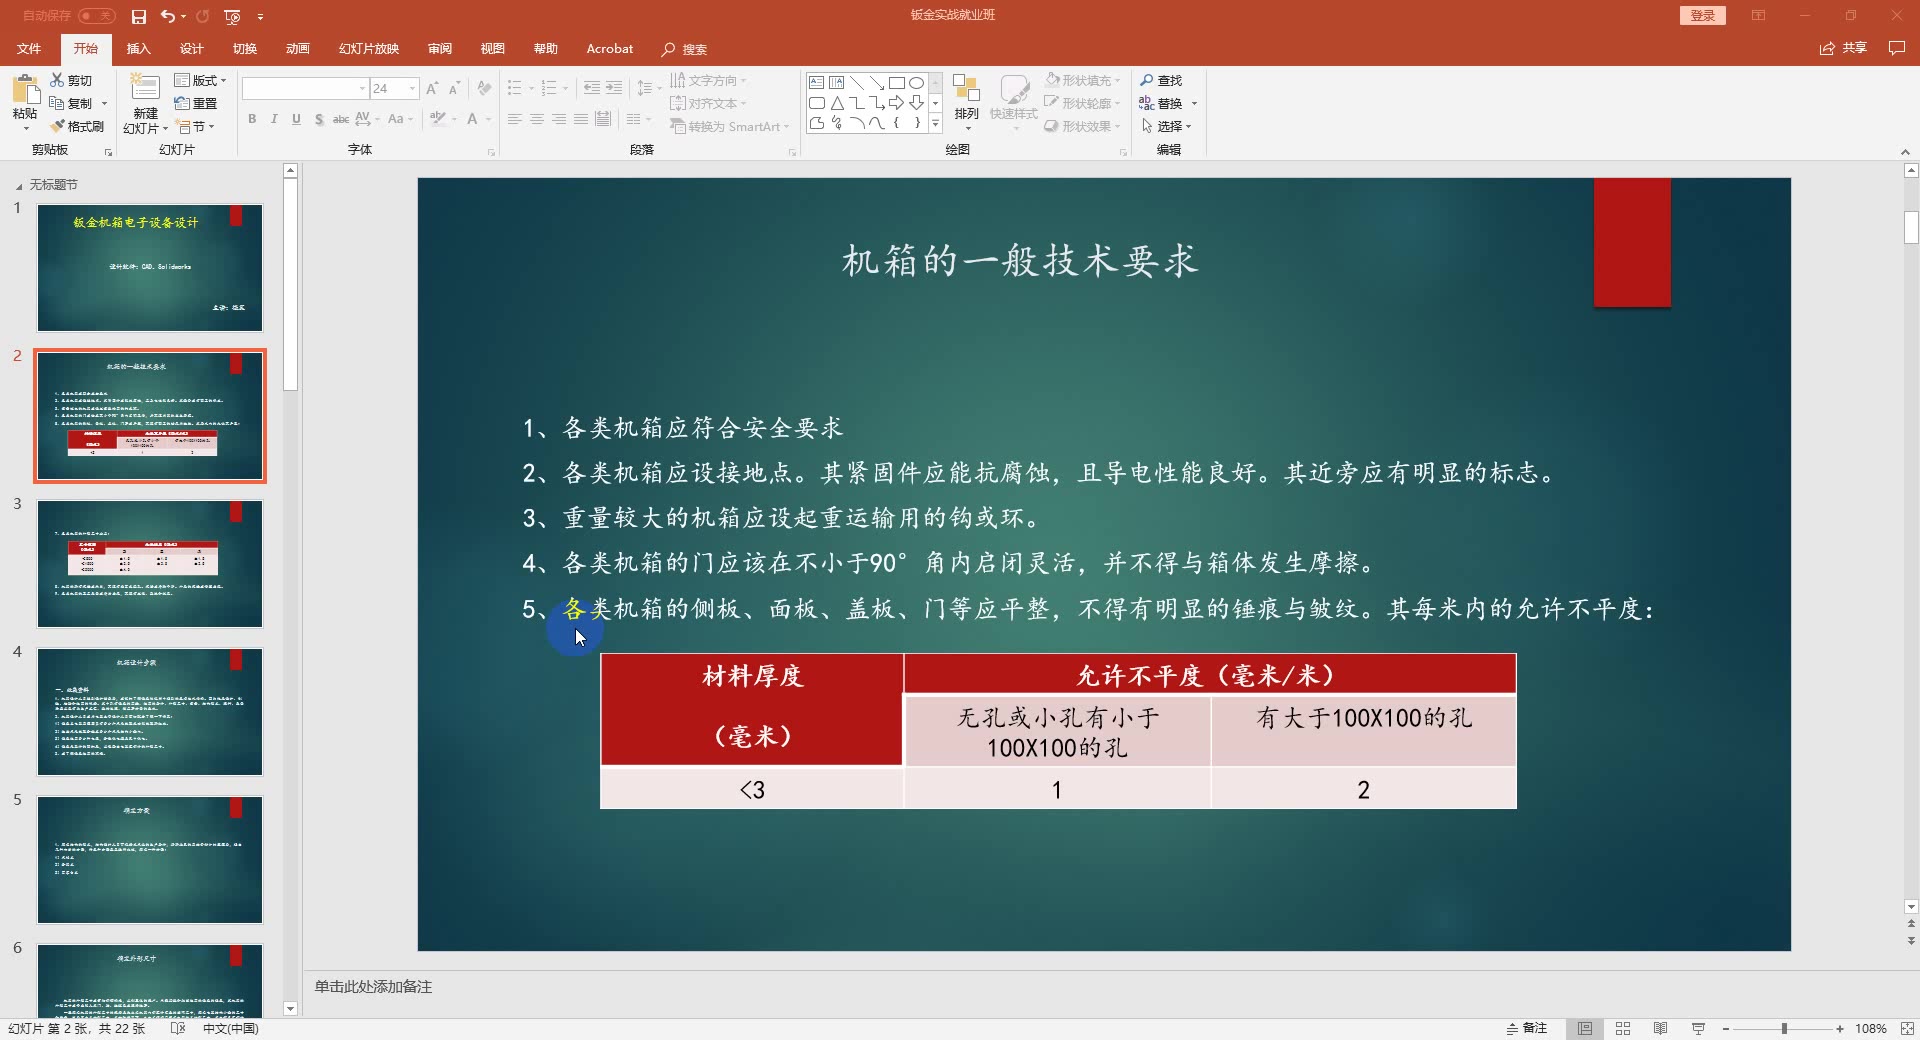Expand the Replace (替换) dropdown arrow

[x=1194, y=104]
